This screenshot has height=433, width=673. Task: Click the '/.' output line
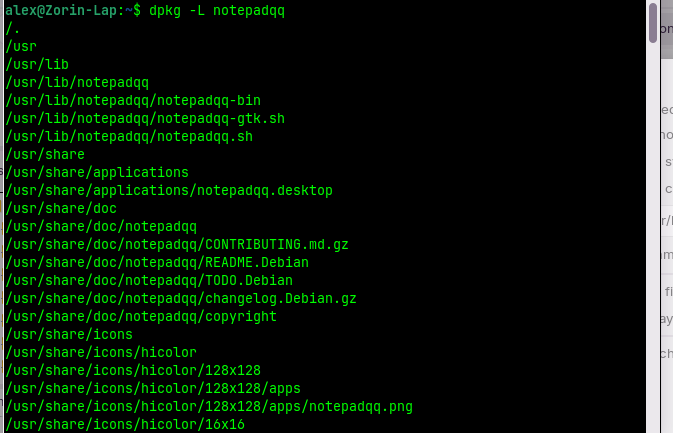(12, 29)
